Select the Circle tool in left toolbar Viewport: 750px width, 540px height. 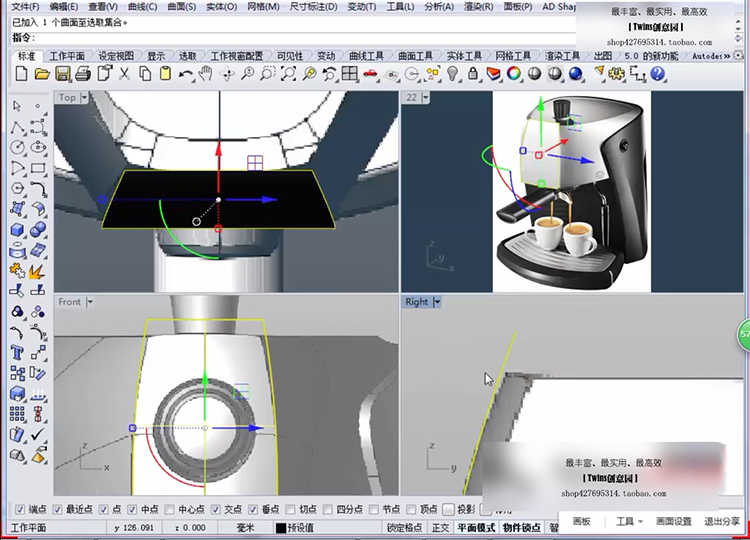pos(17,147)
